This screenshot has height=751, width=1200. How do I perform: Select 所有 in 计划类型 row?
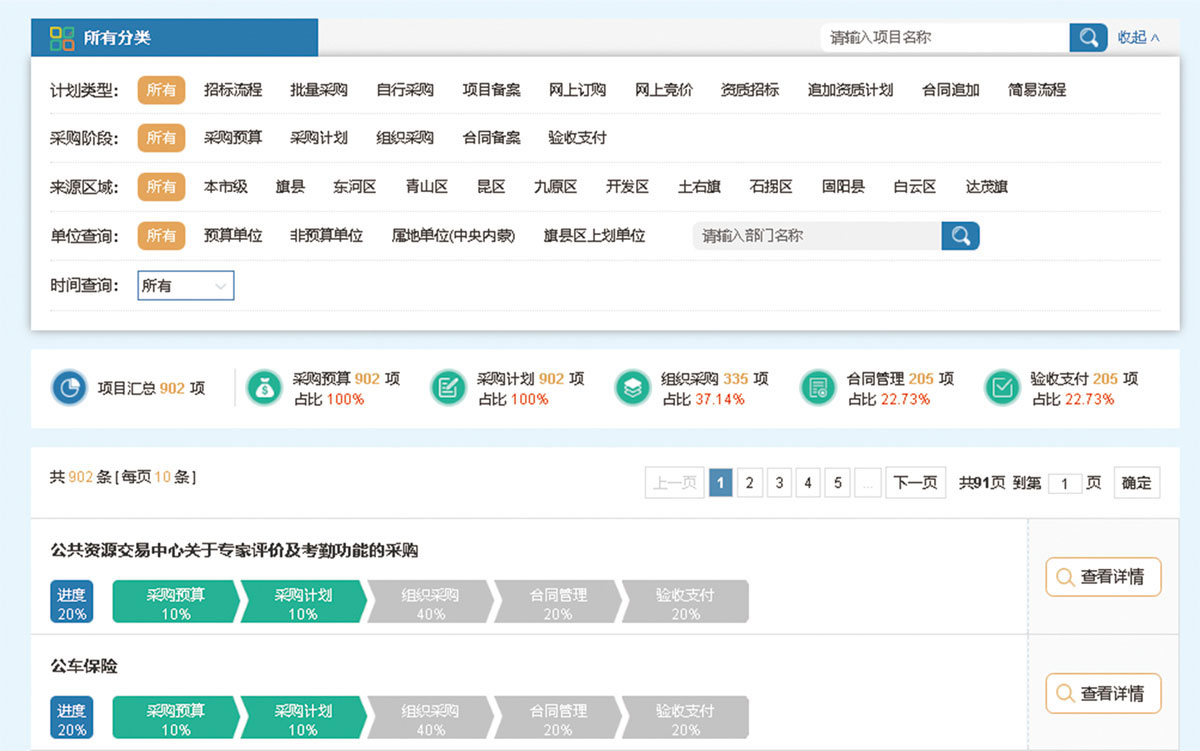[x=161, y=90]
